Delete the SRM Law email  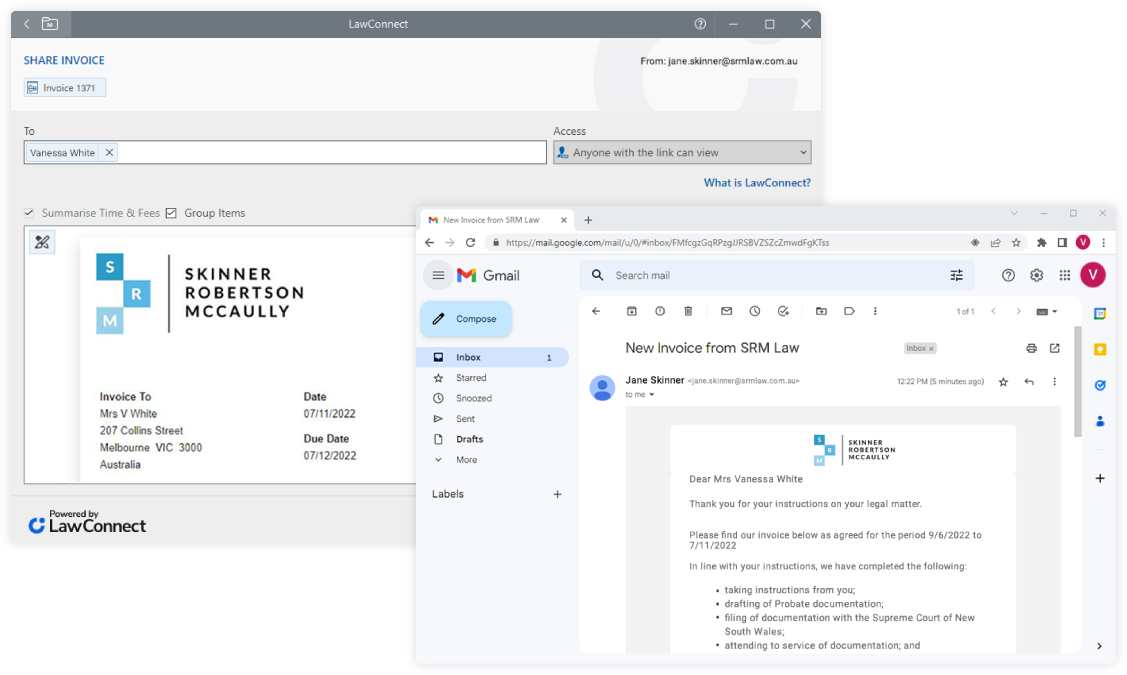click(688, 311)
